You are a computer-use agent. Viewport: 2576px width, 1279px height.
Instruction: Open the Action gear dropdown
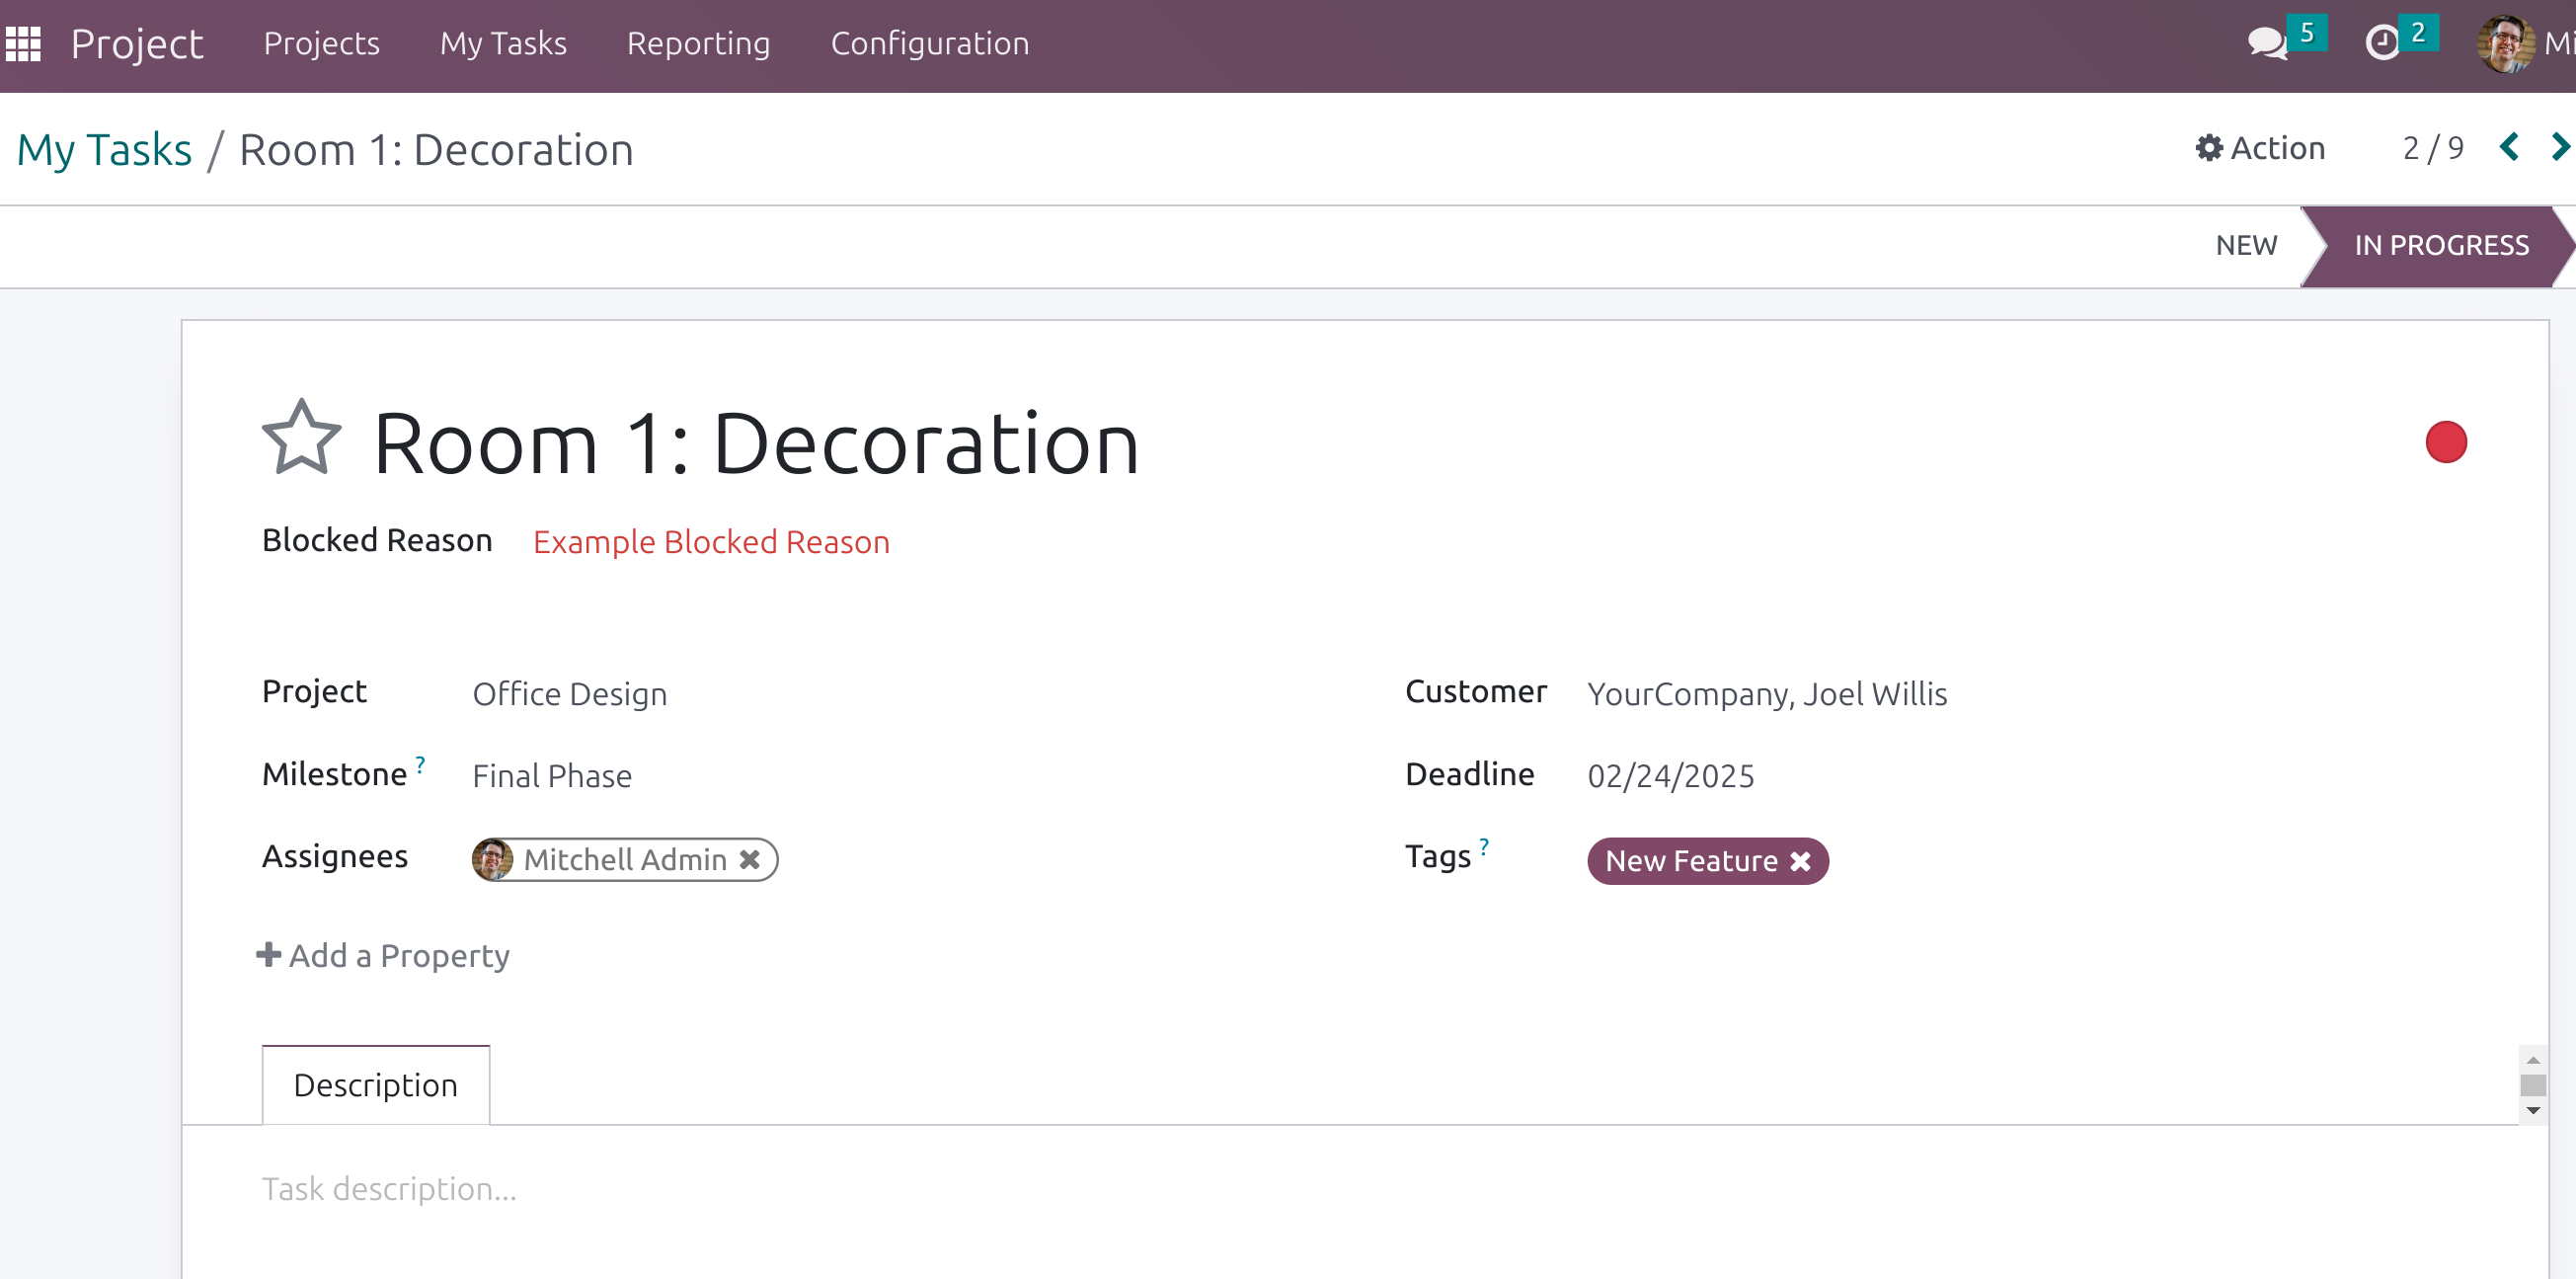coord(2260,148)
